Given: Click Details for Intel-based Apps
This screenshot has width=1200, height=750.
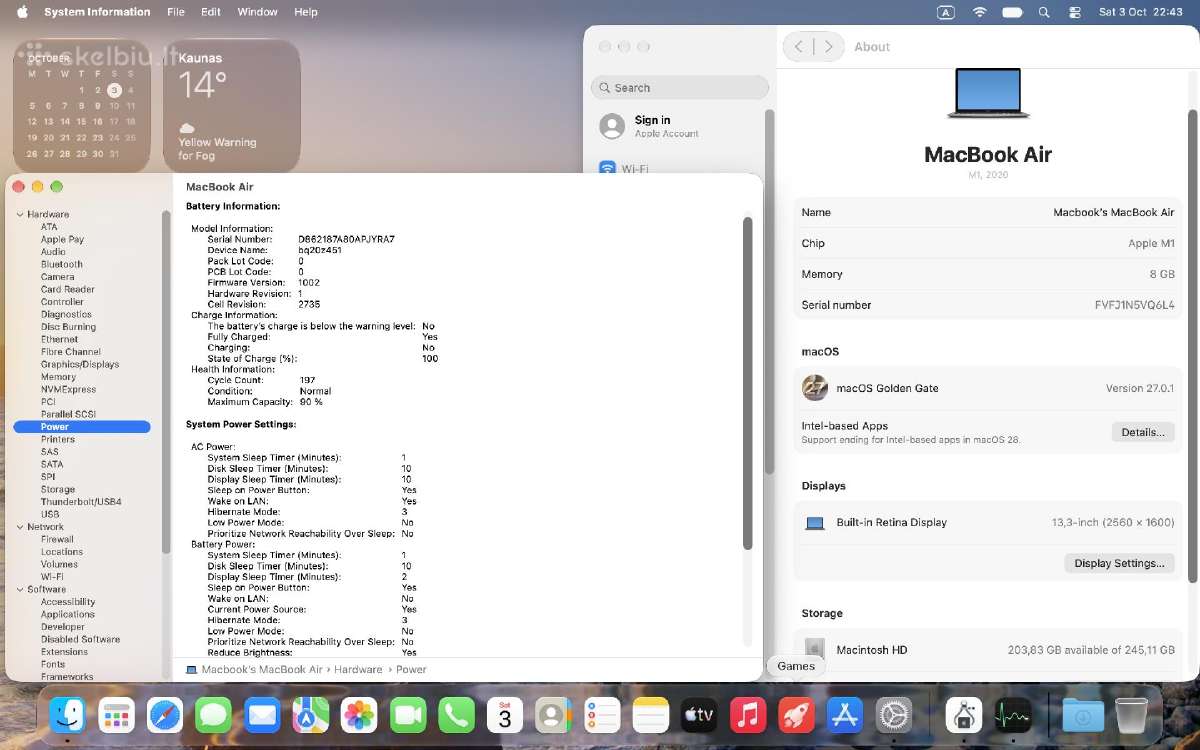Looking at the screenshot, I should pos(1143,432).
